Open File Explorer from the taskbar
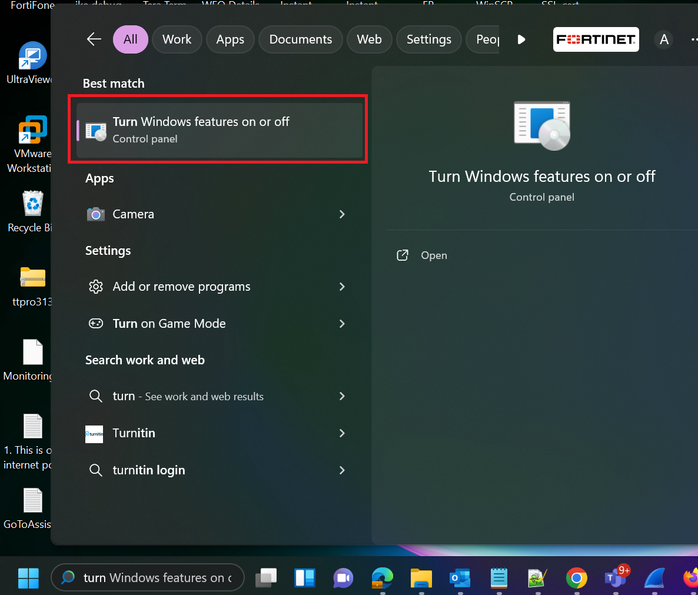Viewport: 698px width, 595px height. pyautogui.click(x=421, y=578)
